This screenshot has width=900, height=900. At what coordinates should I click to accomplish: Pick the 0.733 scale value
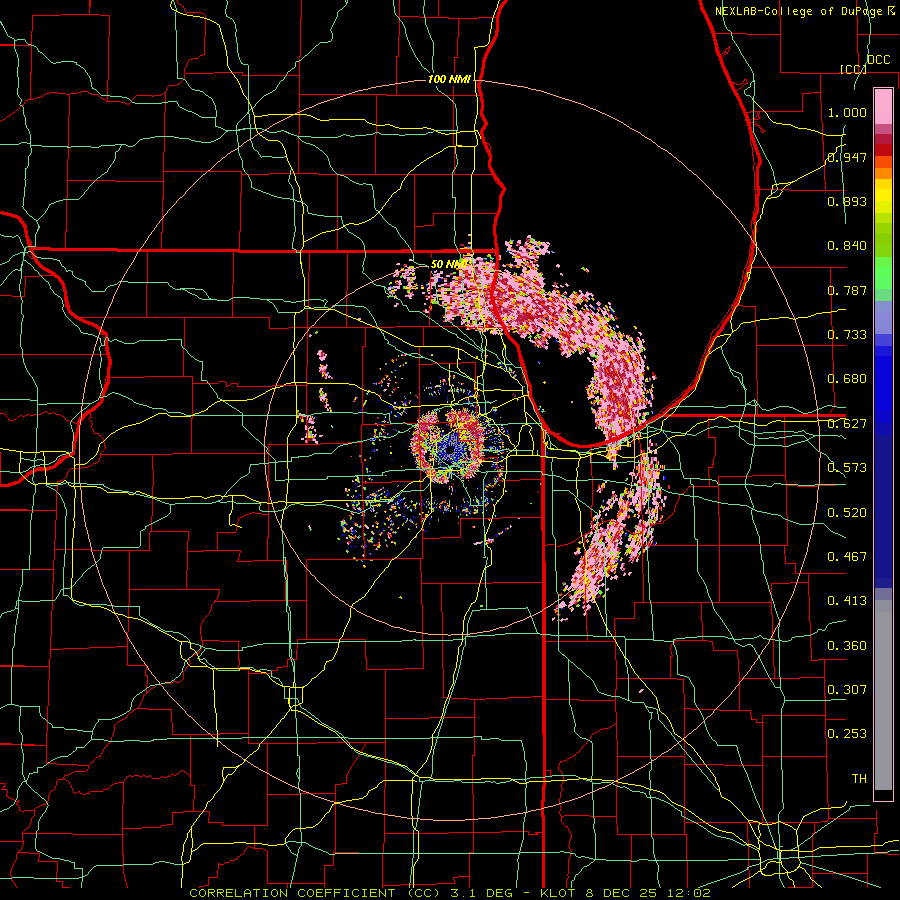point(847,335)
